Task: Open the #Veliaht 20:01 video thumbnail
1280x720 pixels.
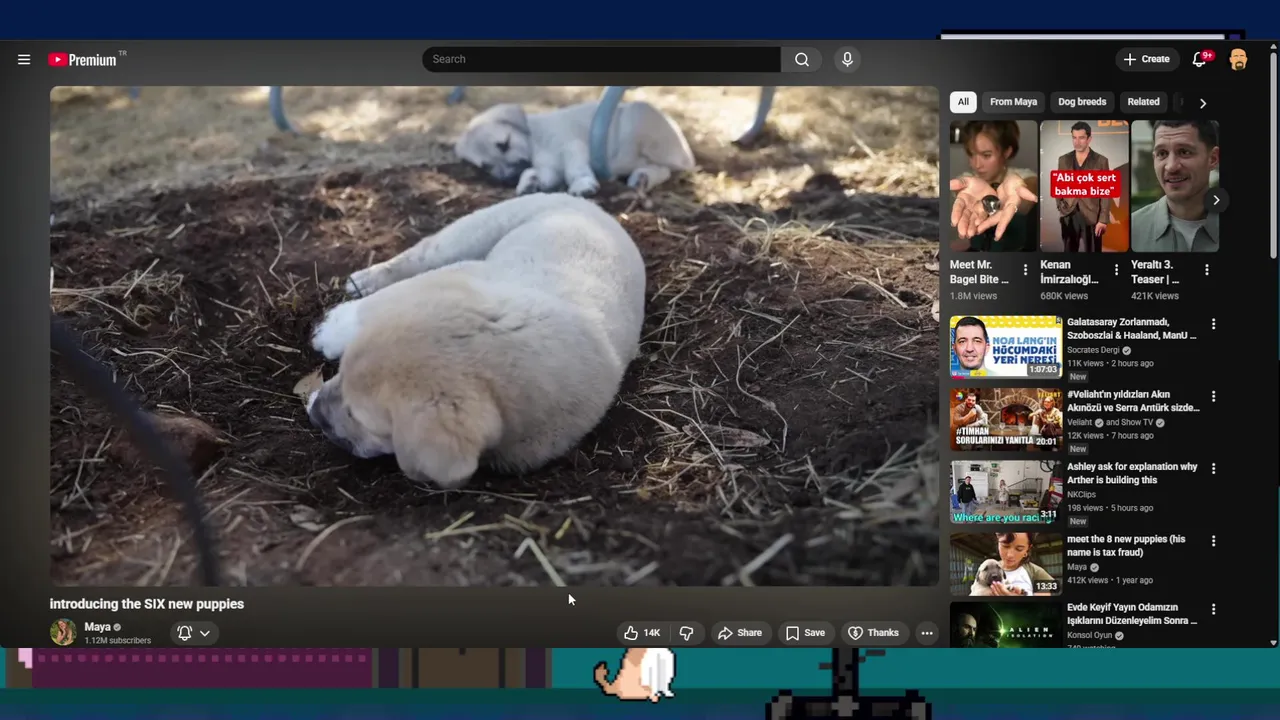Action: pyautogui.click(x=1006, y=419)
